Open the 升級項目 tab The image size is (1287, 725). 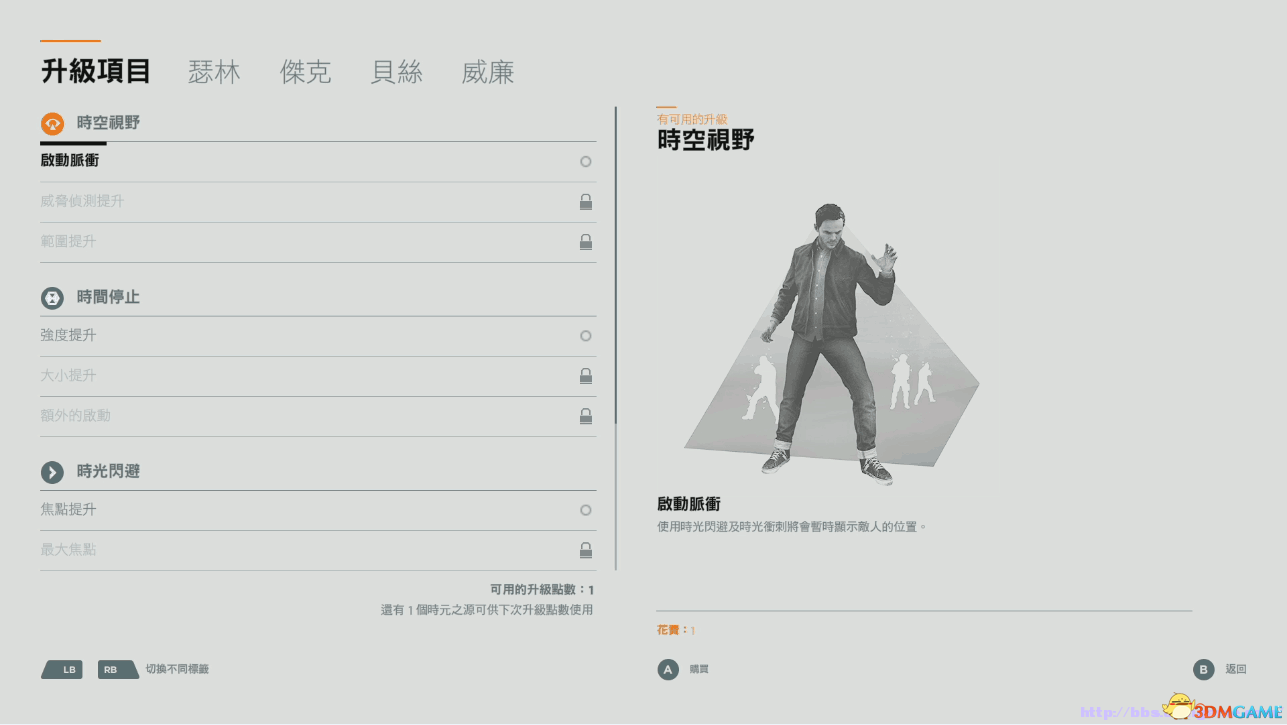point(96,72)
